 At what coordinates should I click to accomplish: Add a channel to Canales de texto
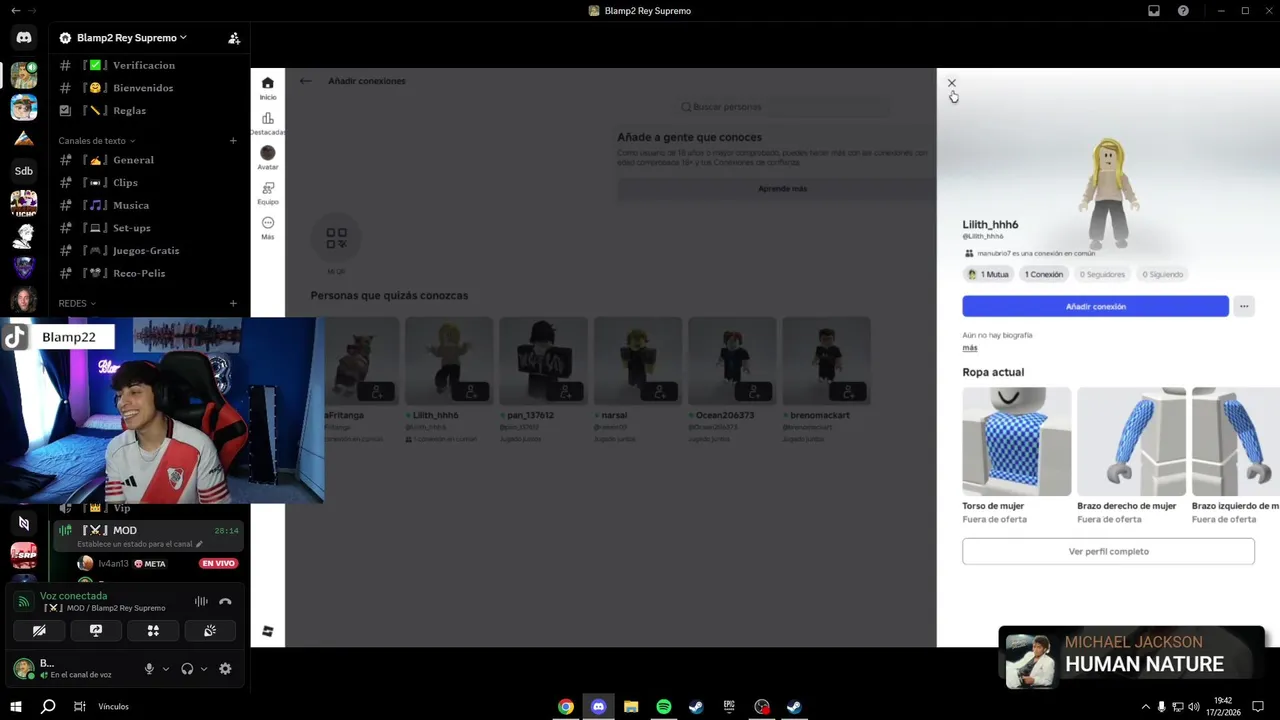(x=233, y=141)
